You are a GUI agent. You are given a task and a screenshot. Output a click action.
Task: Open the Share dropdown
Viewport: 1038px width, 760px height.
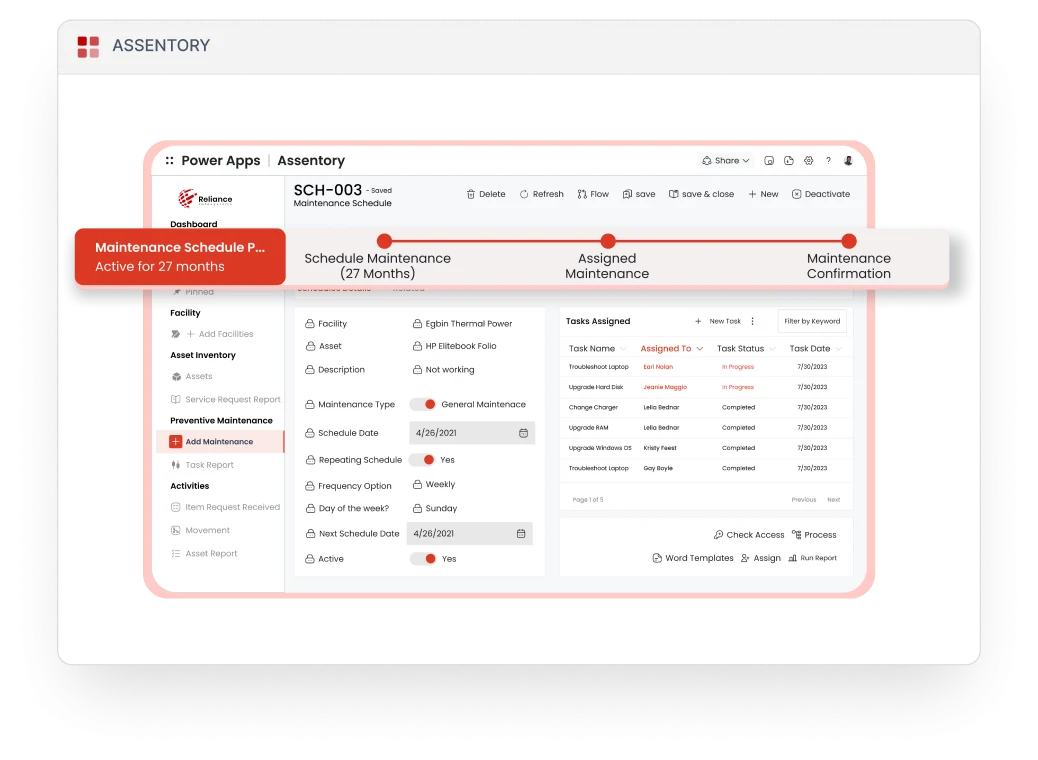726,160
